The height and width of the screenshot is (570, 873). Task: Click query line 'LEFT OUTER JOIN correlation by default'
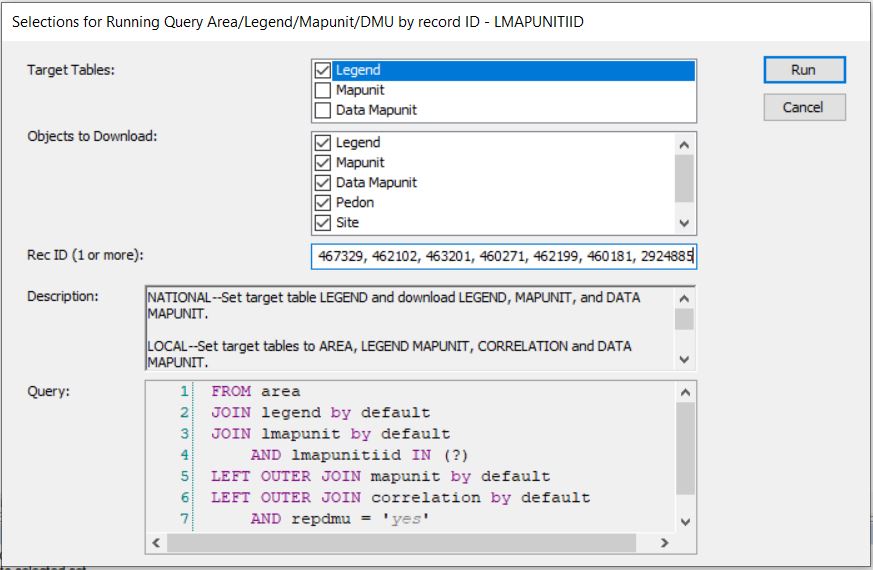pyautogui.click(x=400, y=497)
